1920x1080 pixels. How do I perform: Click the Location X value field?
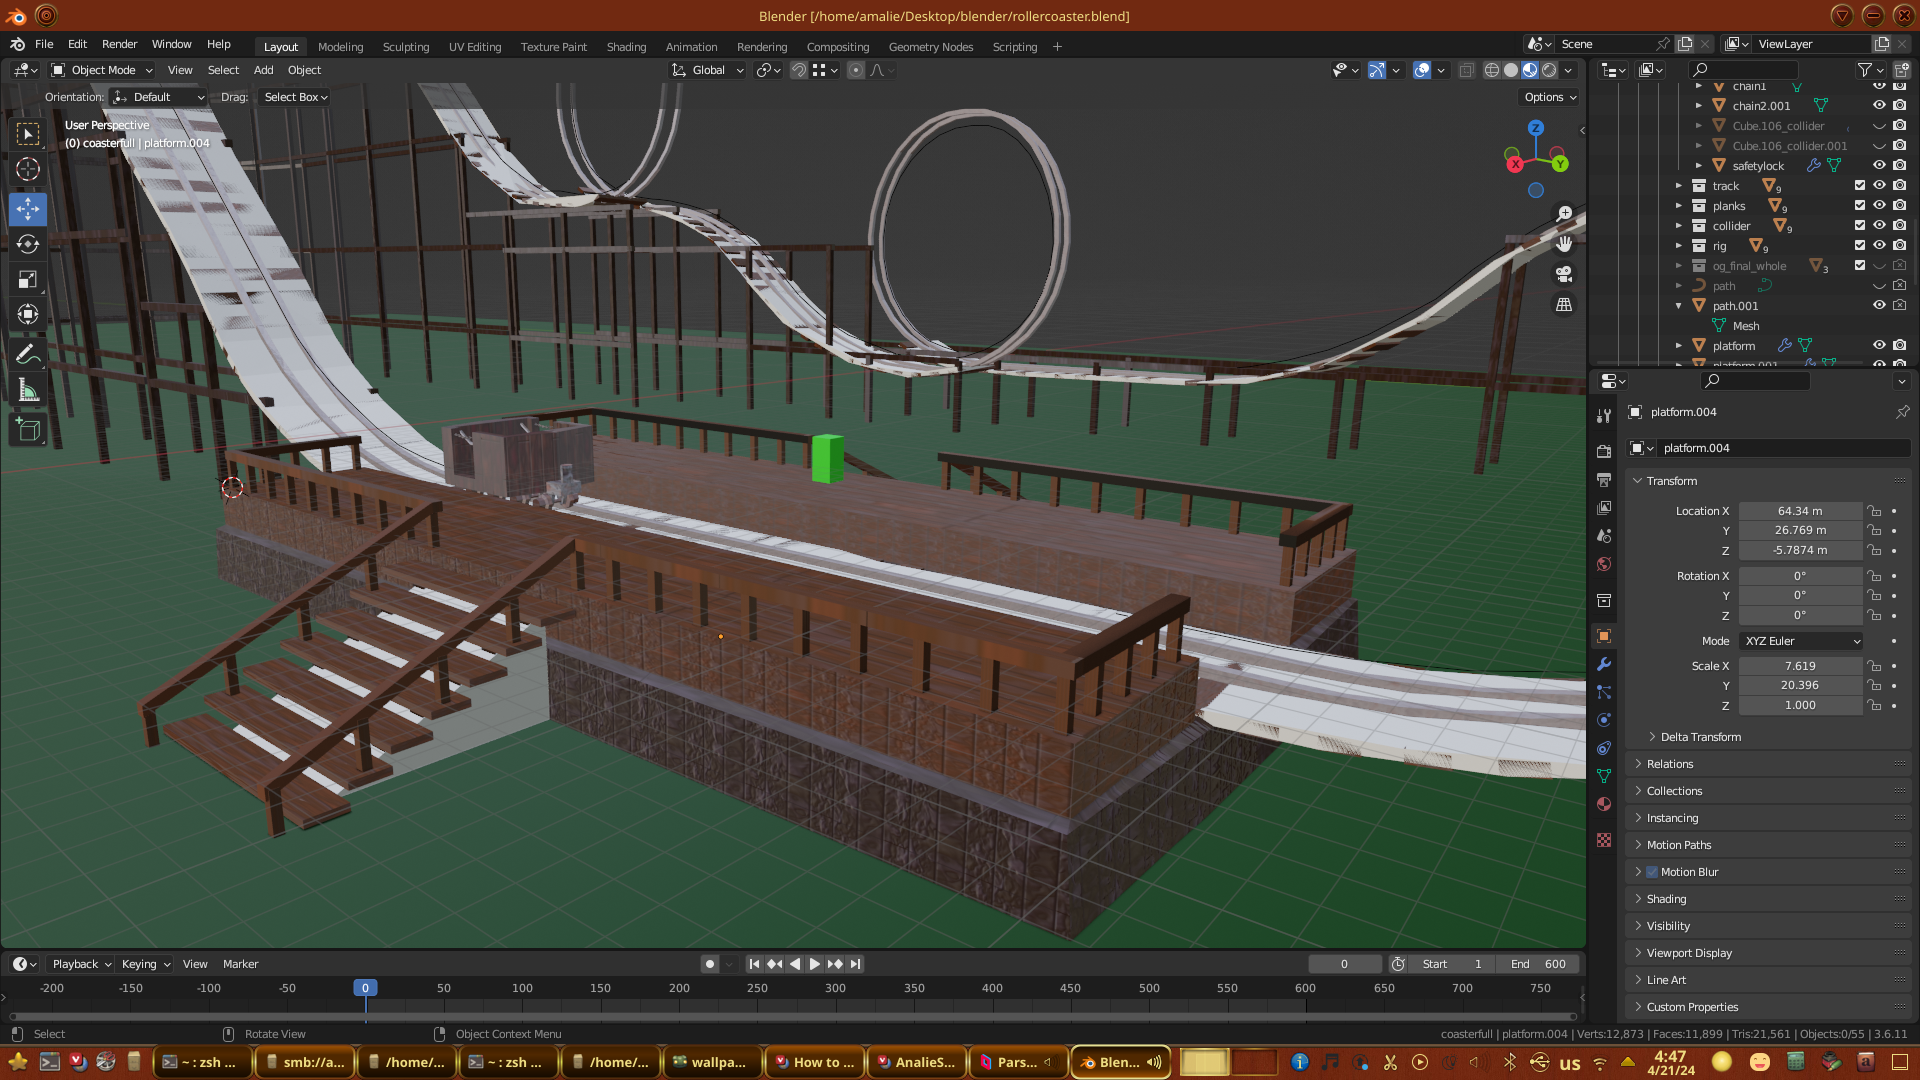click(x=1799, y=511)
